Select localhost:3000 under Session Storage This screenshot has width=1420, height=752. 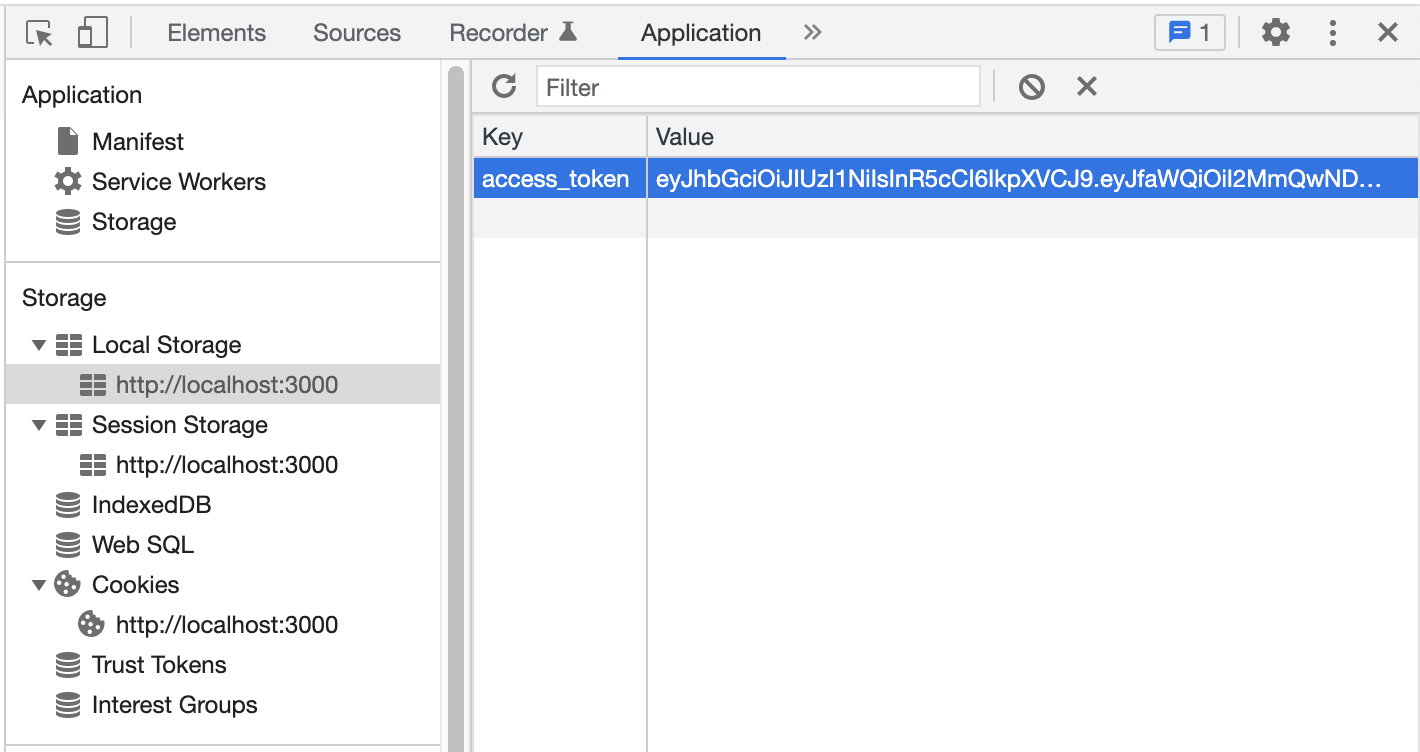click(226, 465)
